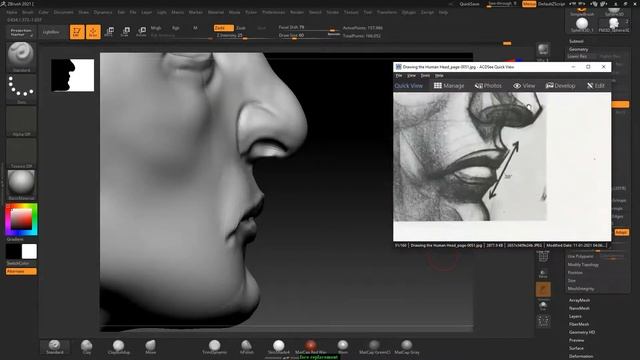Expand the Subtool palette section
Viewport: 640px width, 360px height.
coord(576,41)
